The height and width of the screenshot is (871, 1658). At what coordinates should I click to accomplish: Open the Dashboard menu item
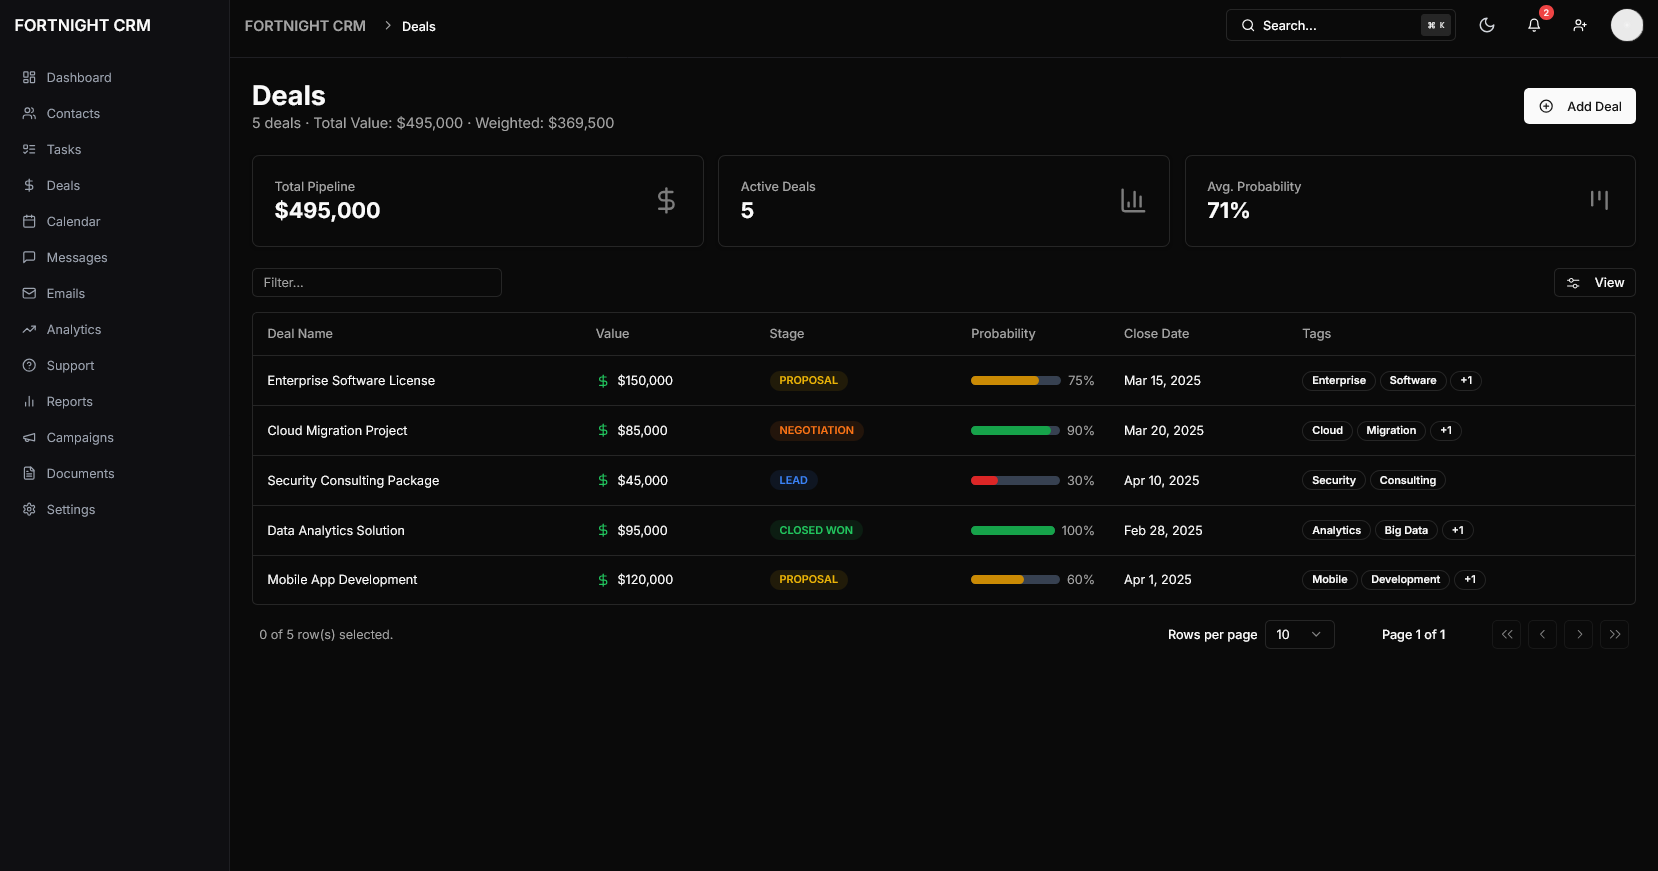(x=114, y=77)
